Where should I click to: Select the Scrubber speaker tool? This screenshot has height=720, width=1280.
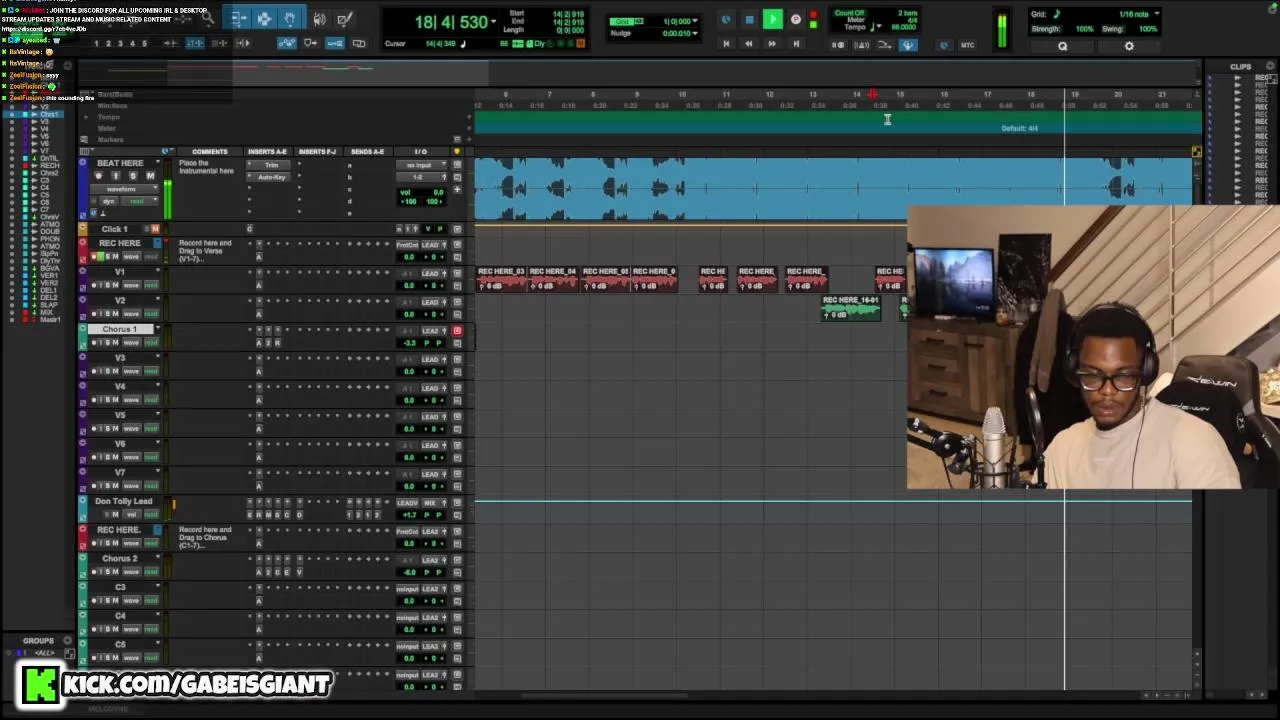(x=319, y=19)
